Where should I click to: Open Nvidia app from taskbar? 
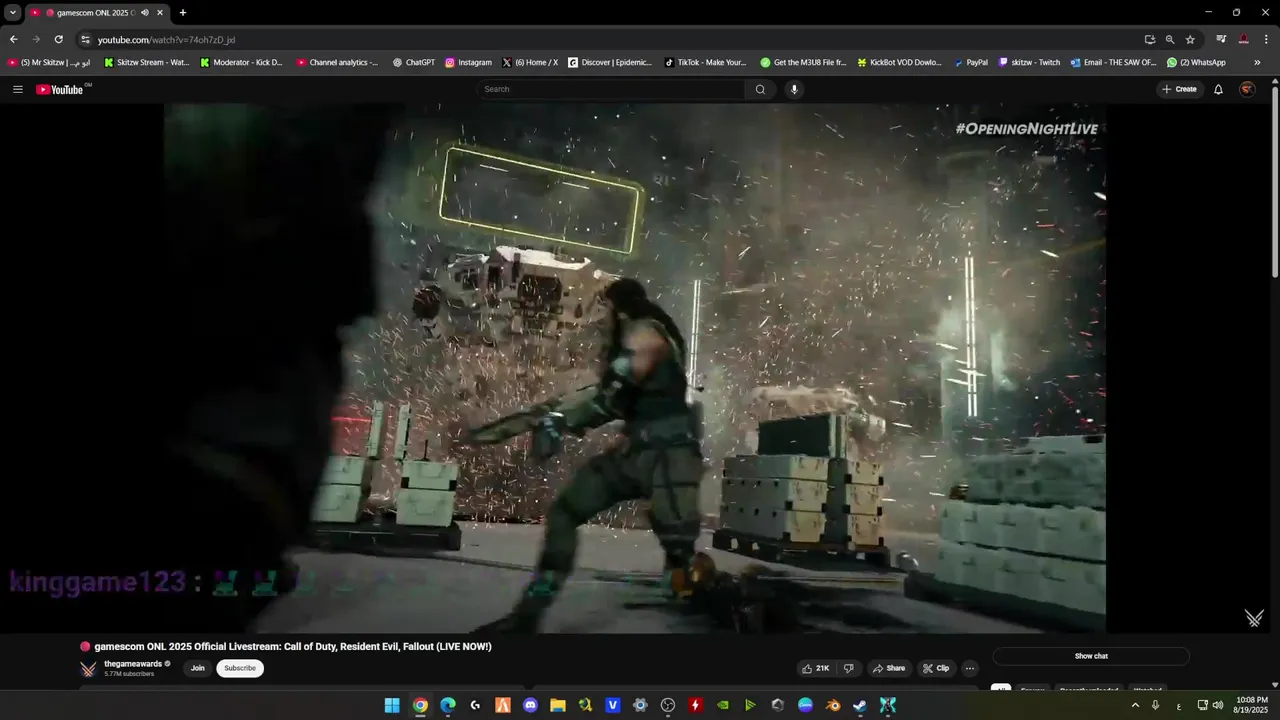[x=723, y=705]
